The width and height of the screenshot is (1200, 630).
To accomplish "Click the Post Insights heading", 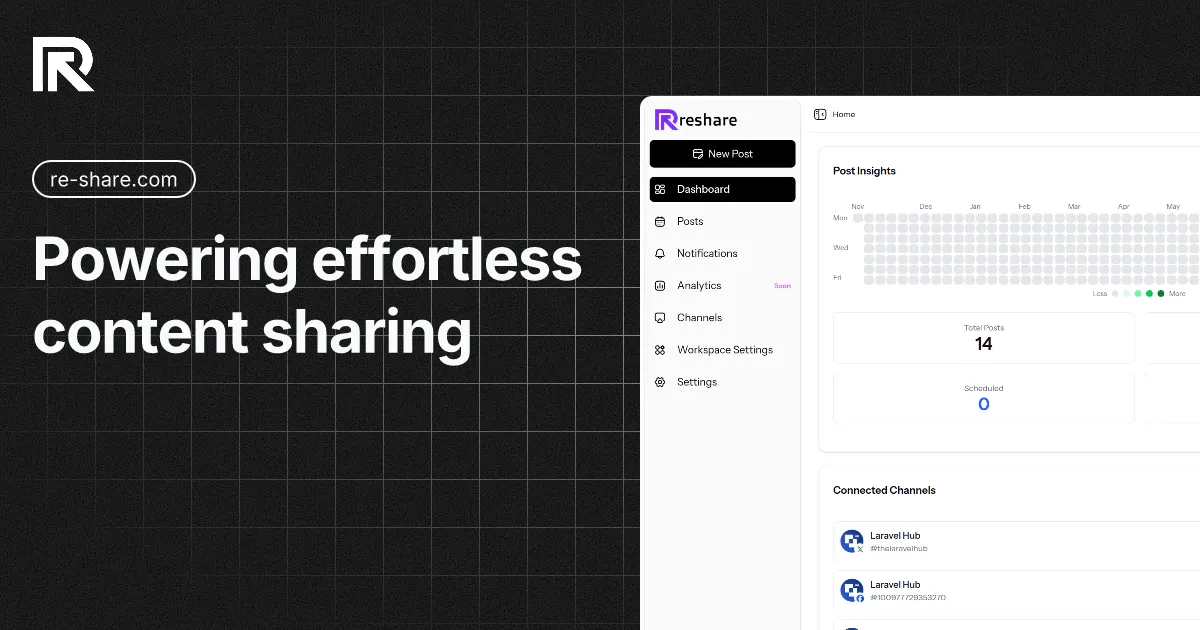I will tap(864, 171).
